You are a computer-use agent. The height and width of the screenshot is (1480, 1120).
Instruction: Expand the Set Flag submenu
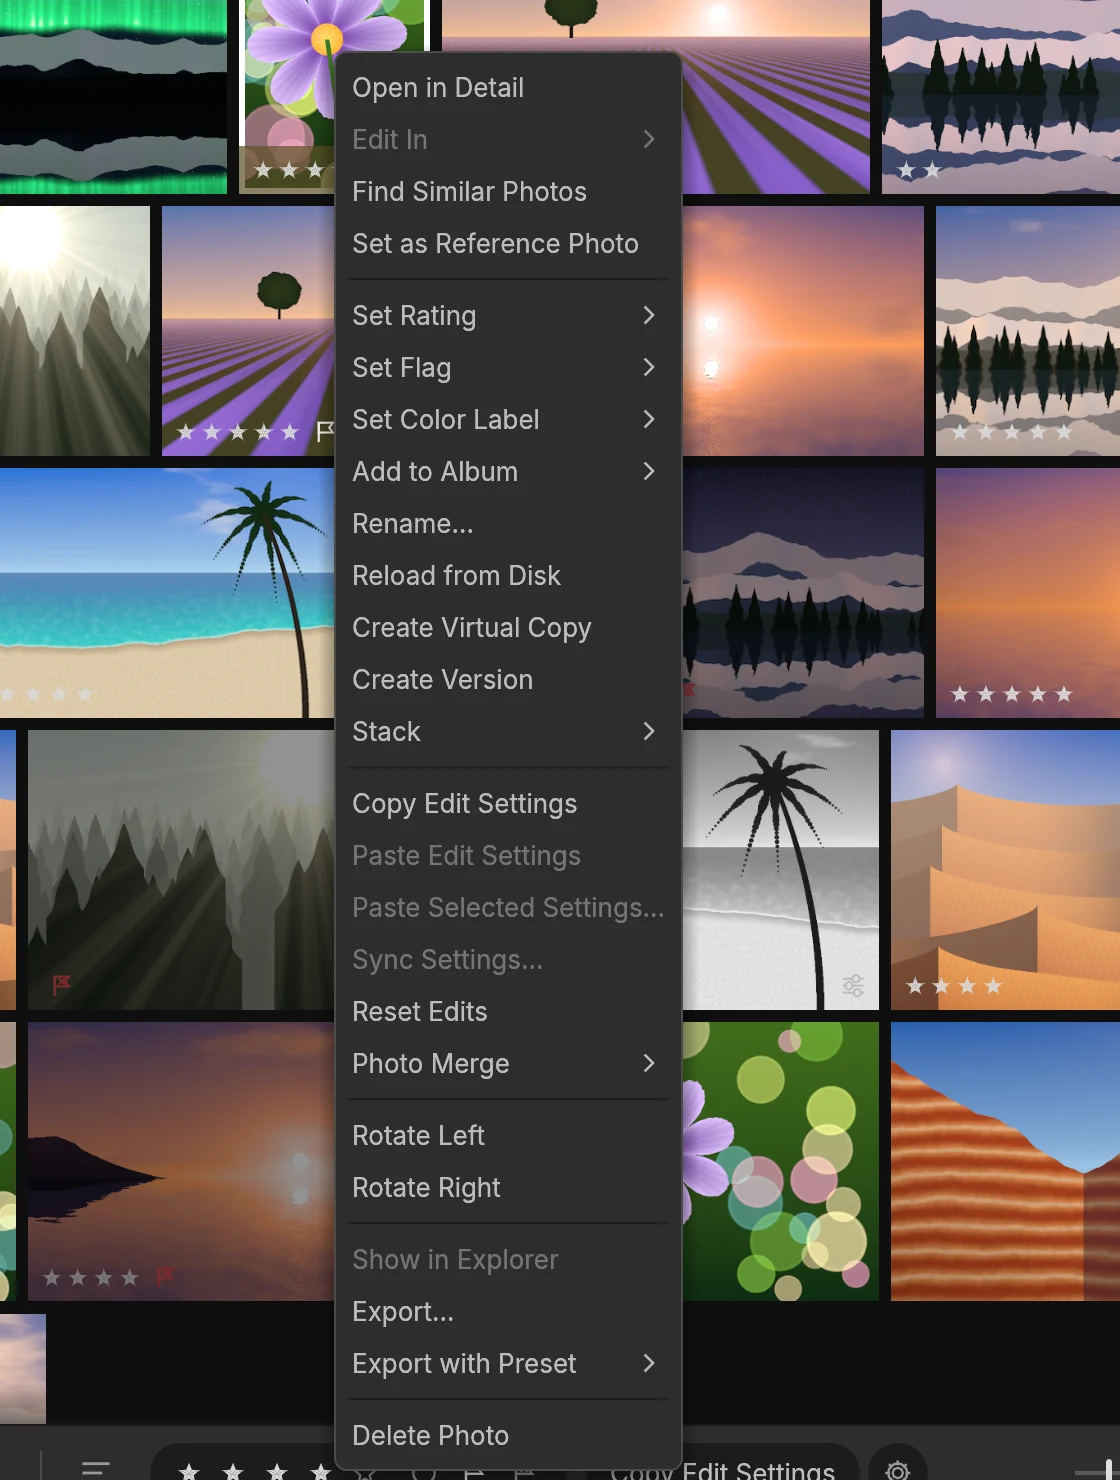pos(509,368)
